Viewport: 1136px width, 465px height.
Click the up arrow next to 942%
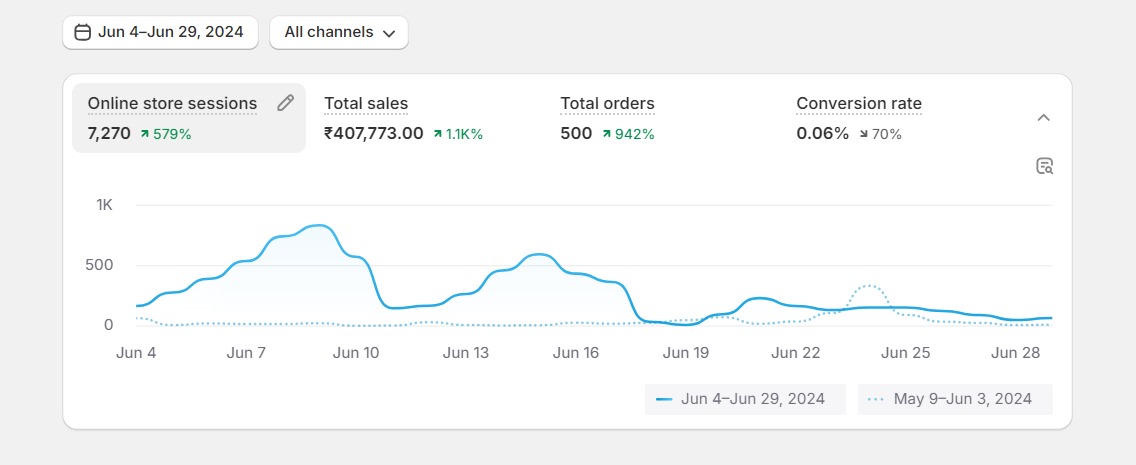coord(607,133)
